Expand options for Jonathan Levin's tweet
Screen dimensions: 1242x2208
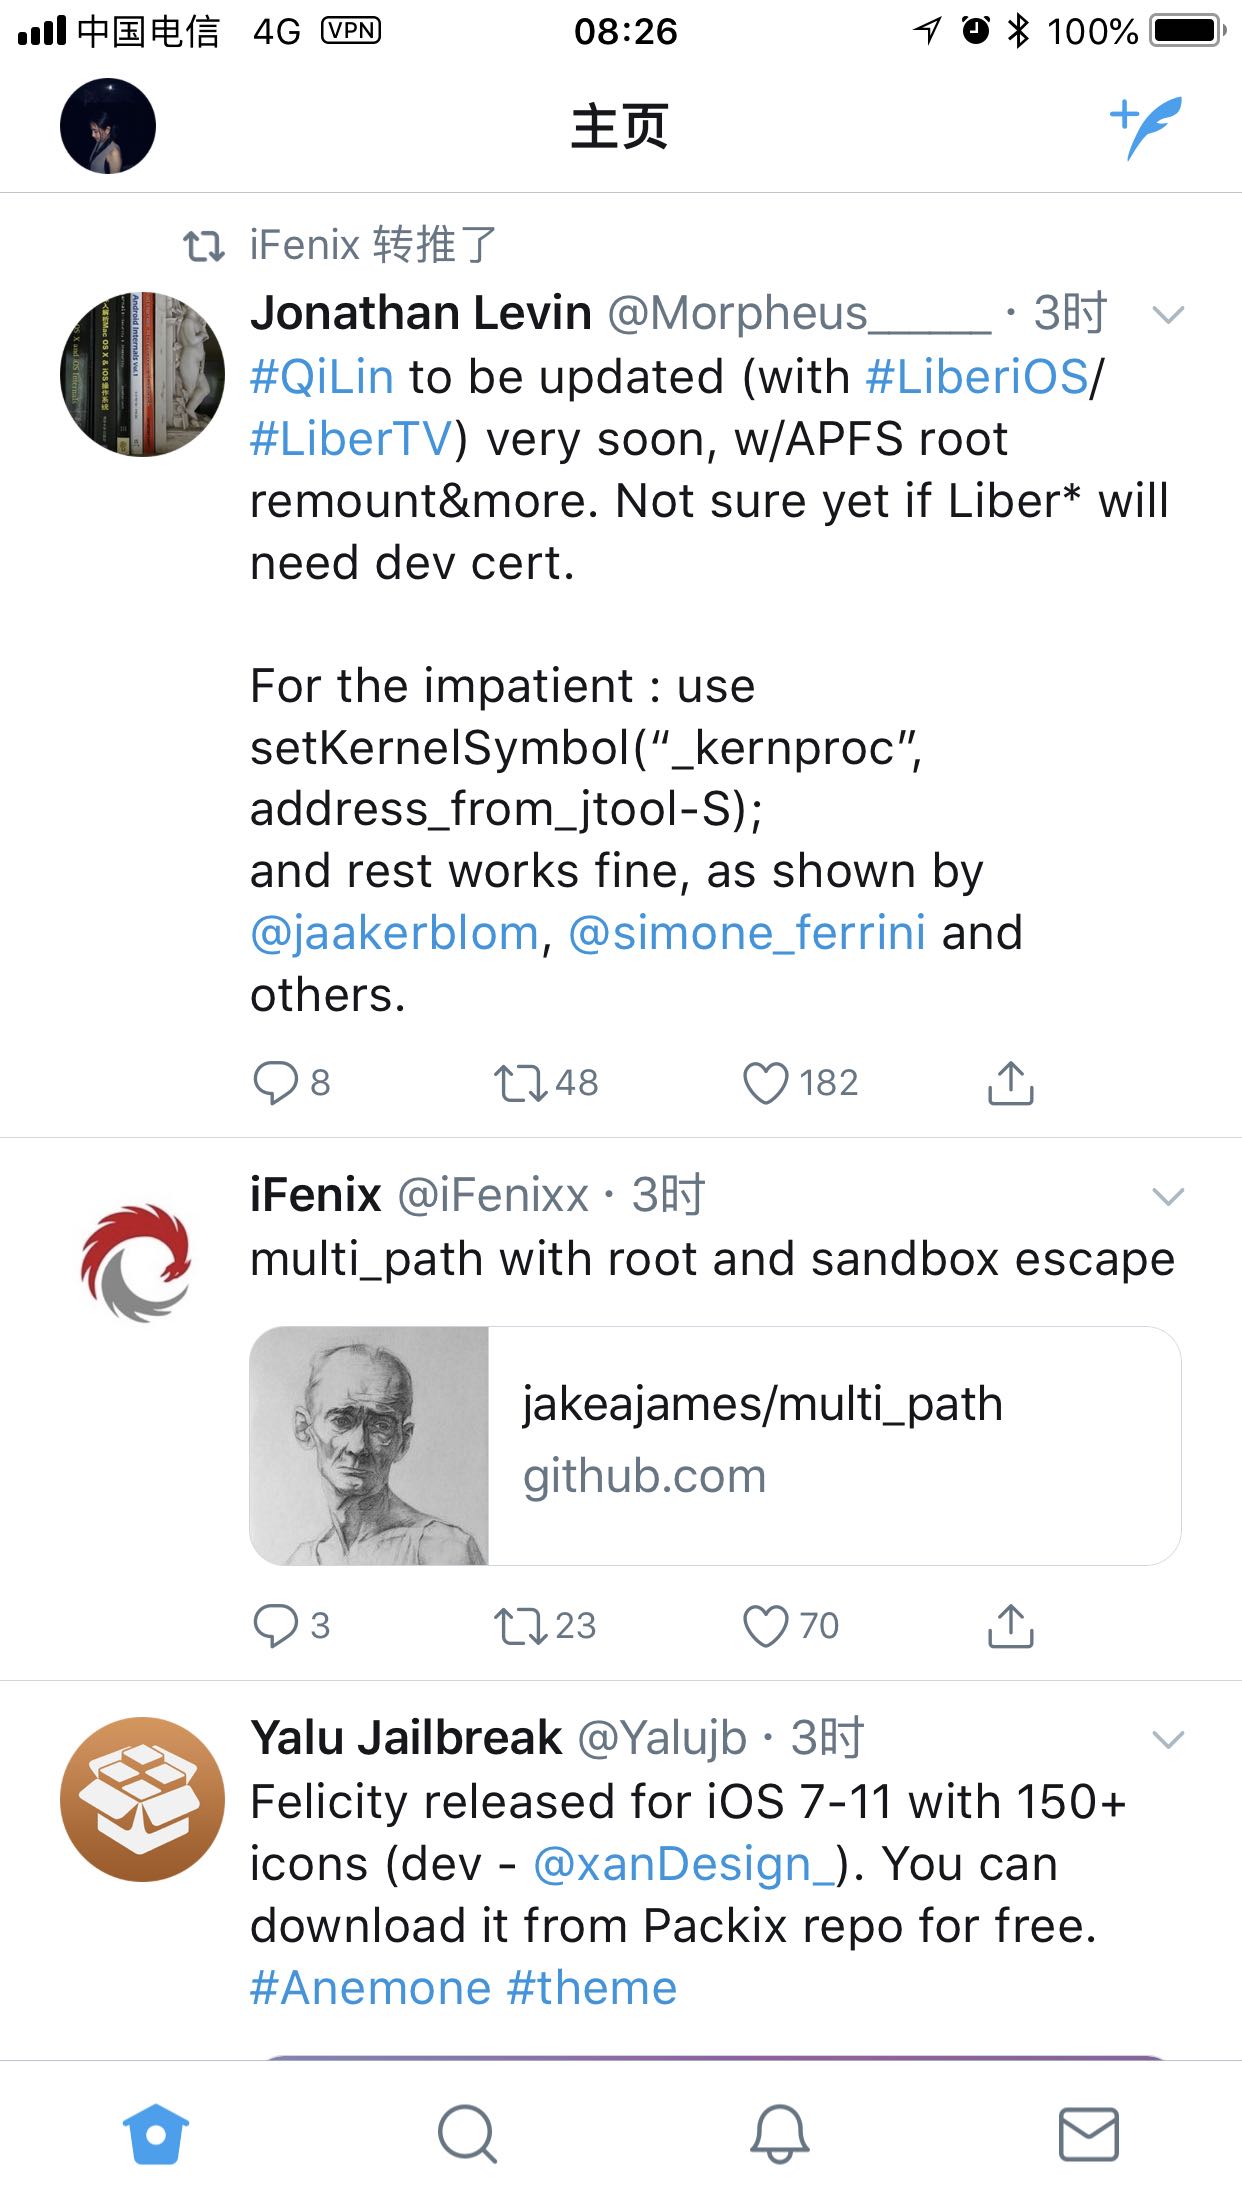1168,316
